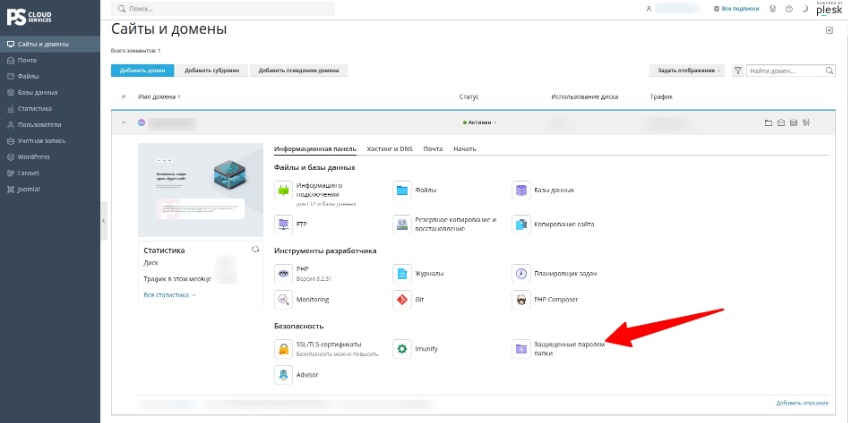The image size is (848, 423).
Task: Click the mail icon in domain row
Action: (781, 123)
